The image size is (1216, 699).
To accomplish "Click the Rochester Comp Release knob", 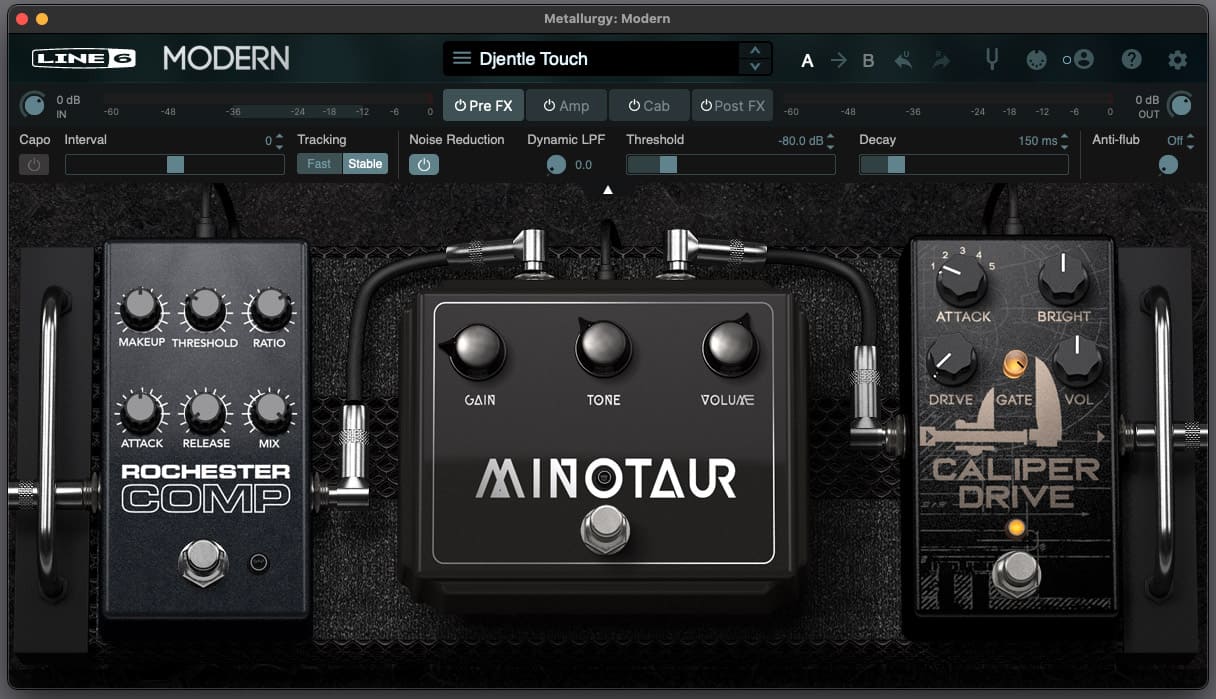I will [x=204, y=411].
